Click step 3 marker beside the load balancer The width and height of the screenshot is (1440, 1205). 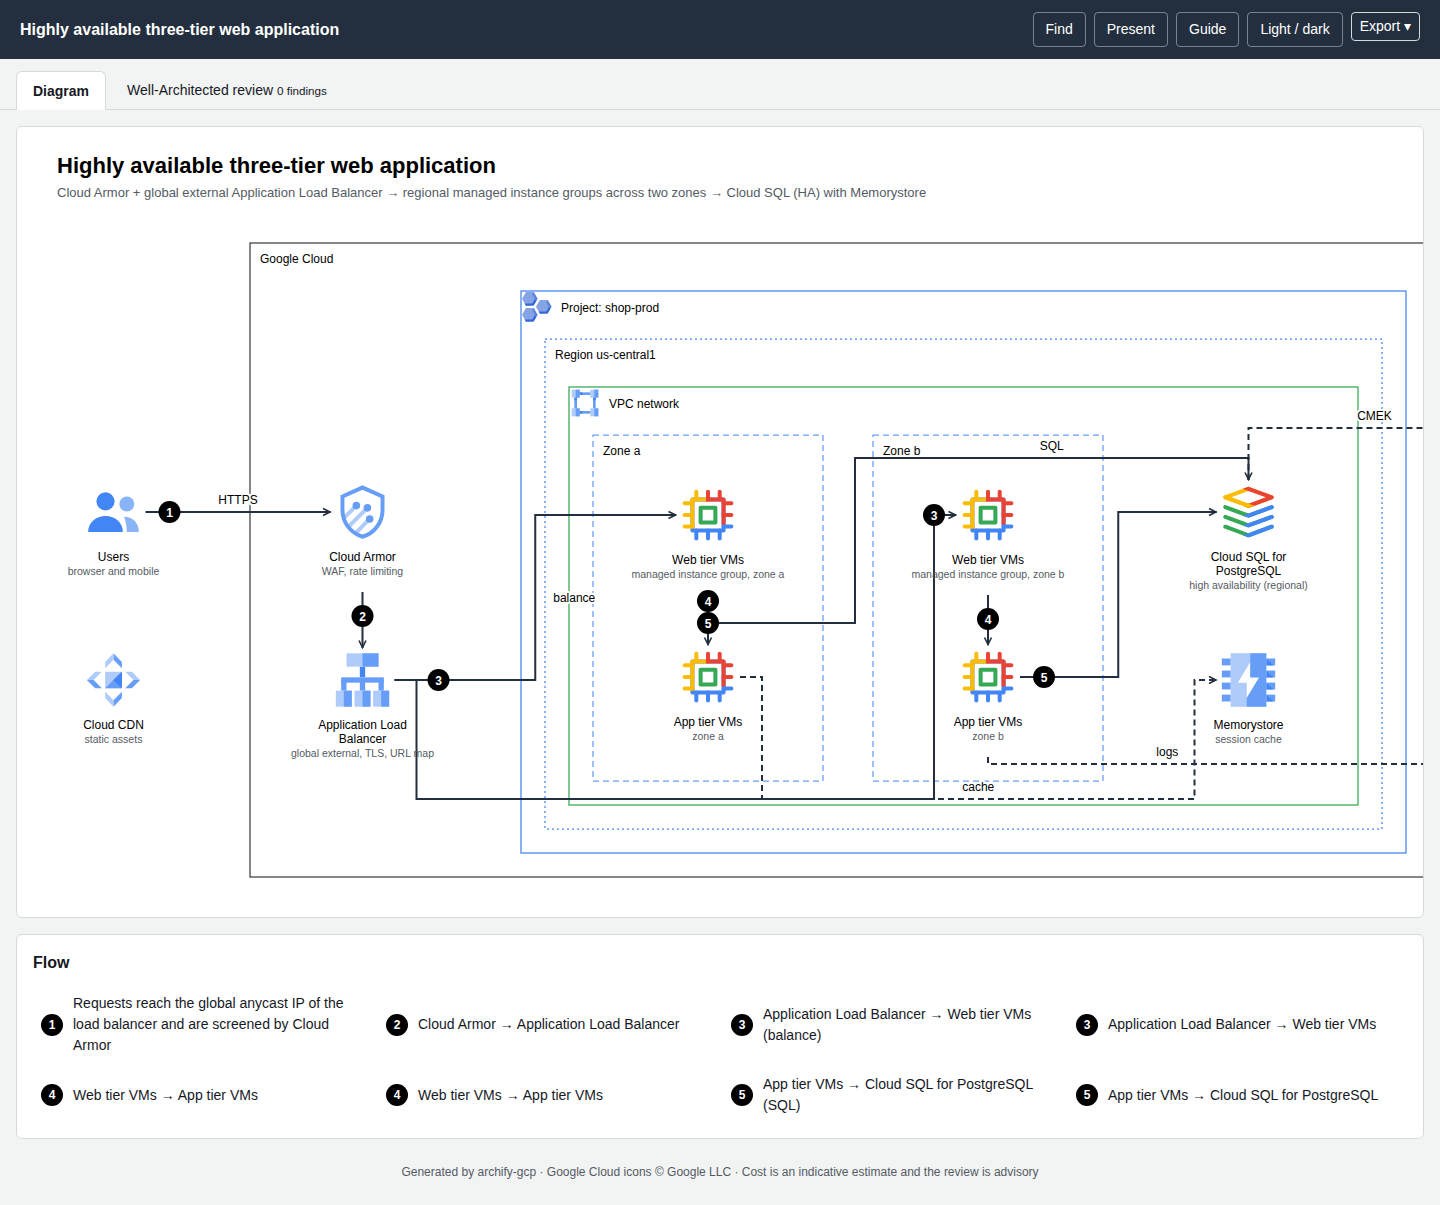coord(438,680)
